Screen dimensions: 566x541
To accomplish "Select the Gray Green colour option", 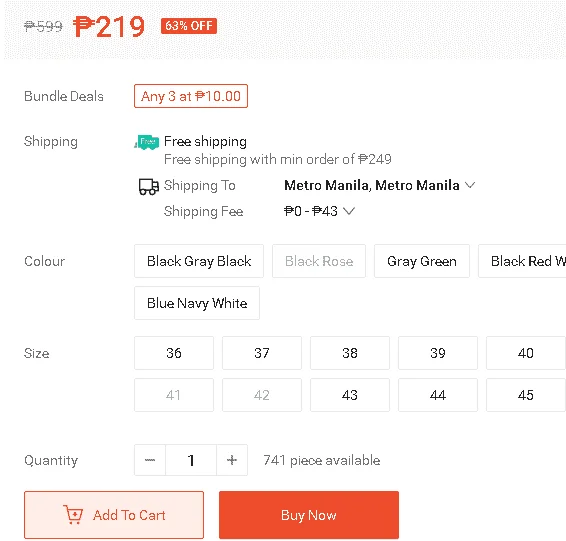I will coord(422,261).
